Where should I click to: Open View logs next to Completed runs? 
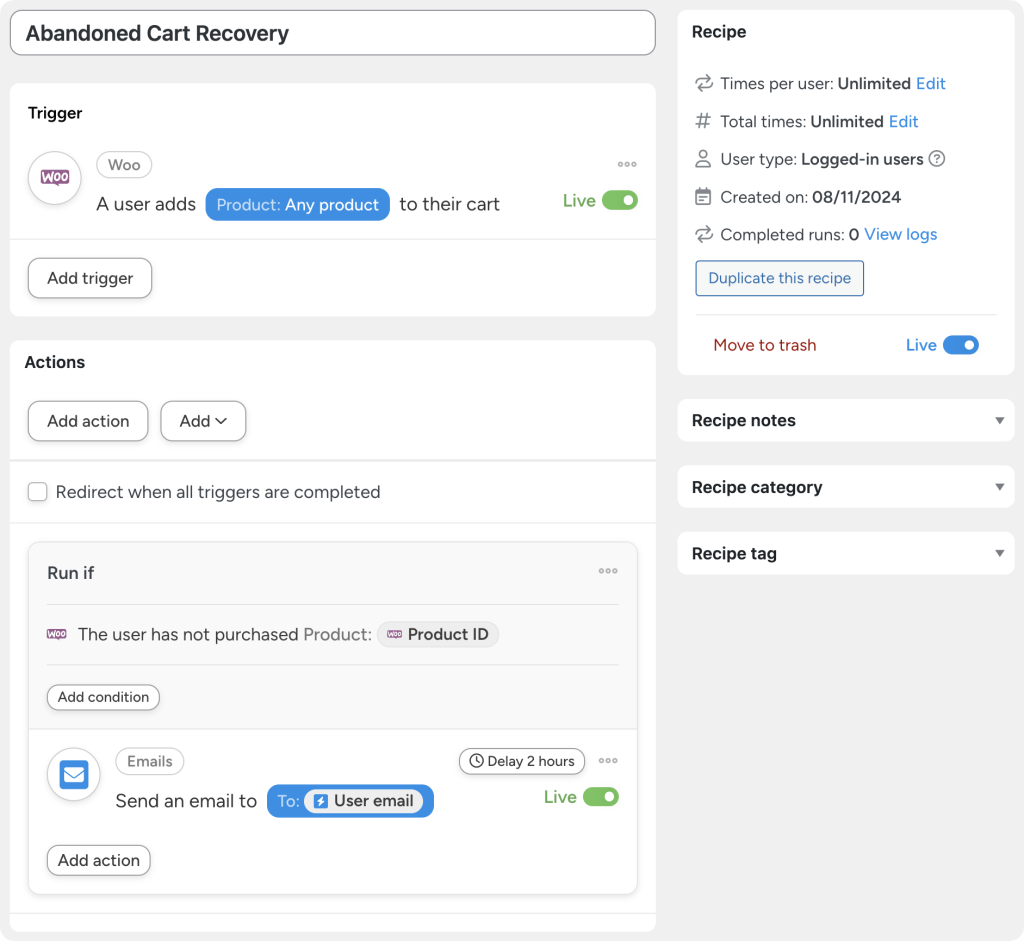pos(899,234)
